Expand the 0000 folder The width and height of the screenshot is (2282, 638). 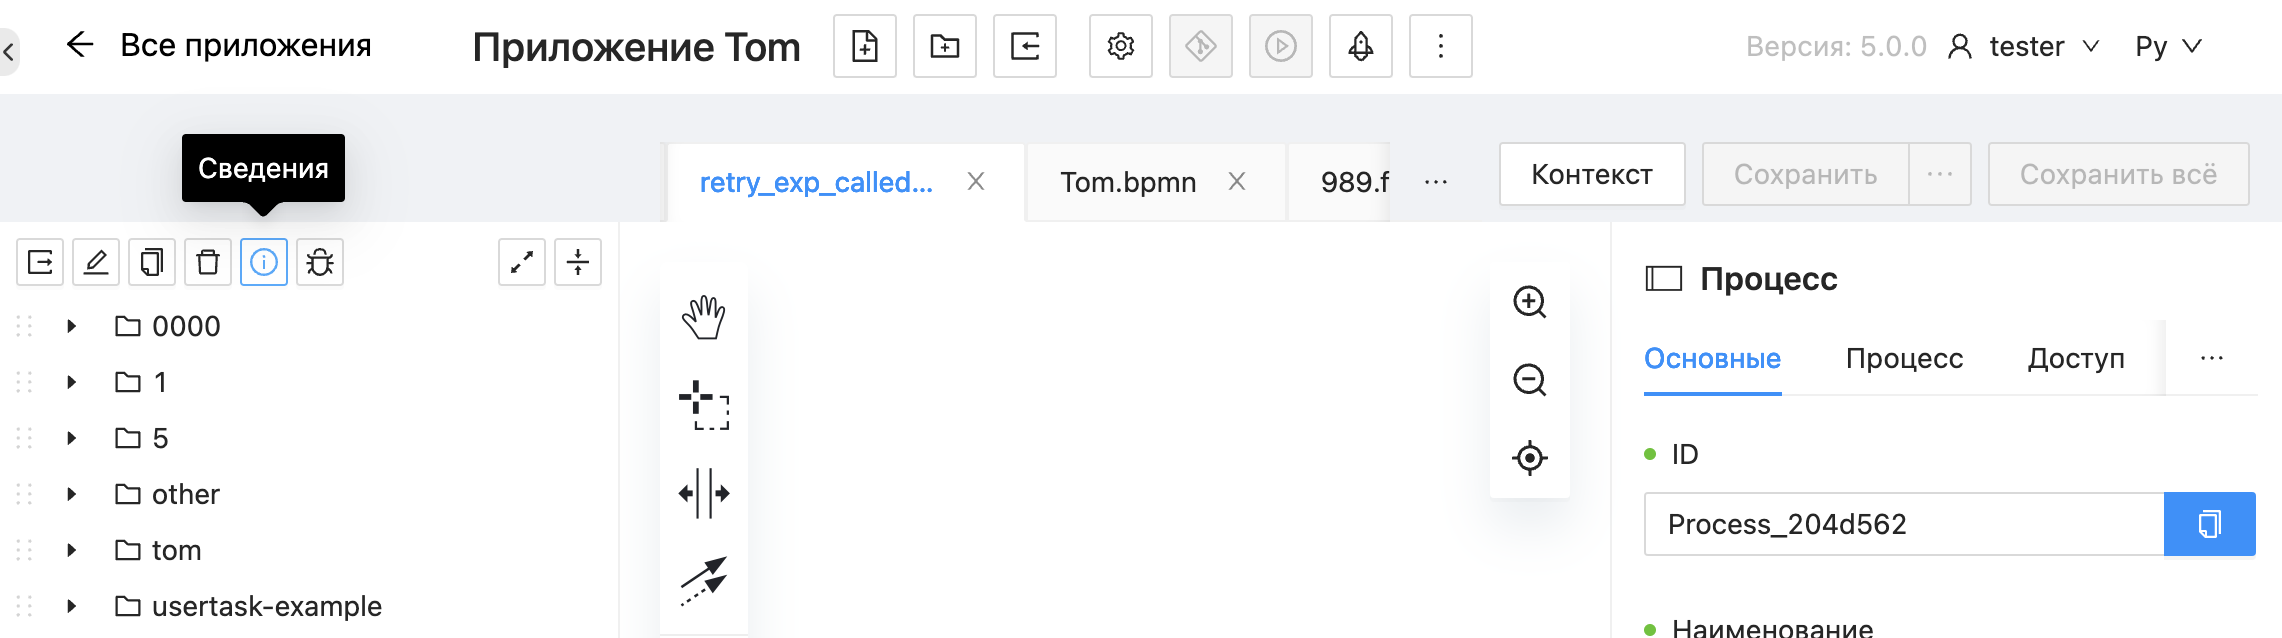tap(72, 326)
